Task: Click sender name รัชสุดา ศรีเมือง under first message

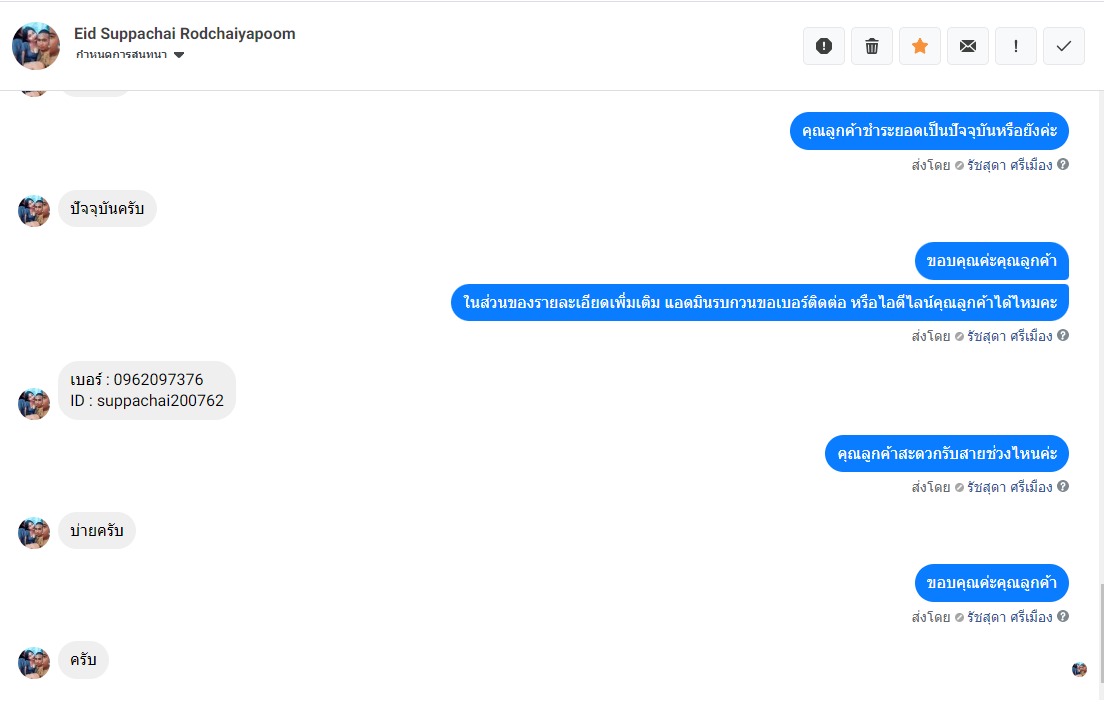Action: (x=1010, y=165)
